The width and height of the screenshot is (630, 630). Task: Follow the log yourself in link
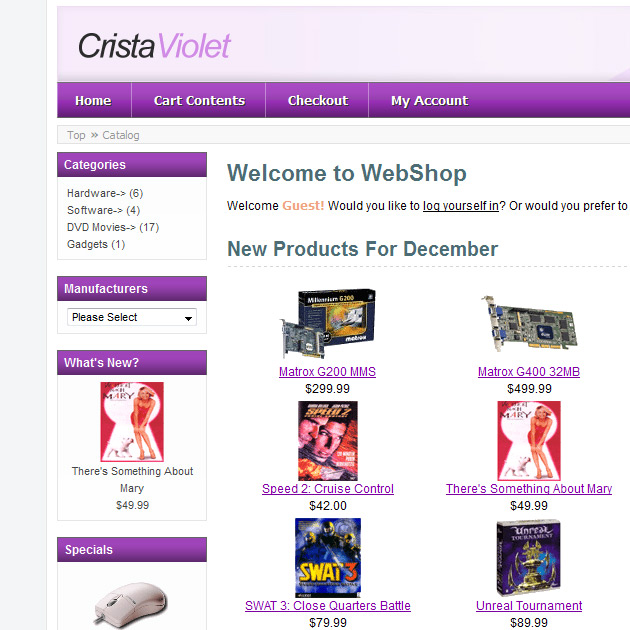coord(461,206)
